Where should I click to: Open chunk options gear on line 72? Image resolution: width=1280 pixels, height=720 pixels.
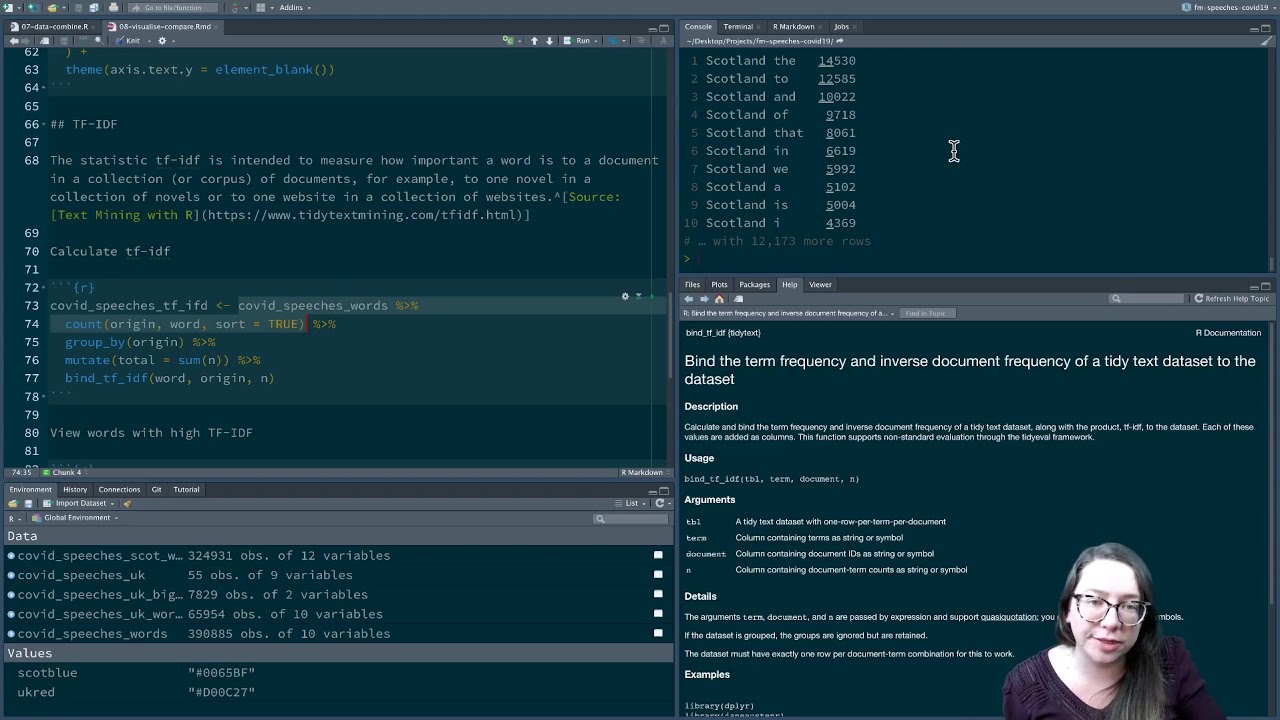pyautogui.click(x=625, y=296)
